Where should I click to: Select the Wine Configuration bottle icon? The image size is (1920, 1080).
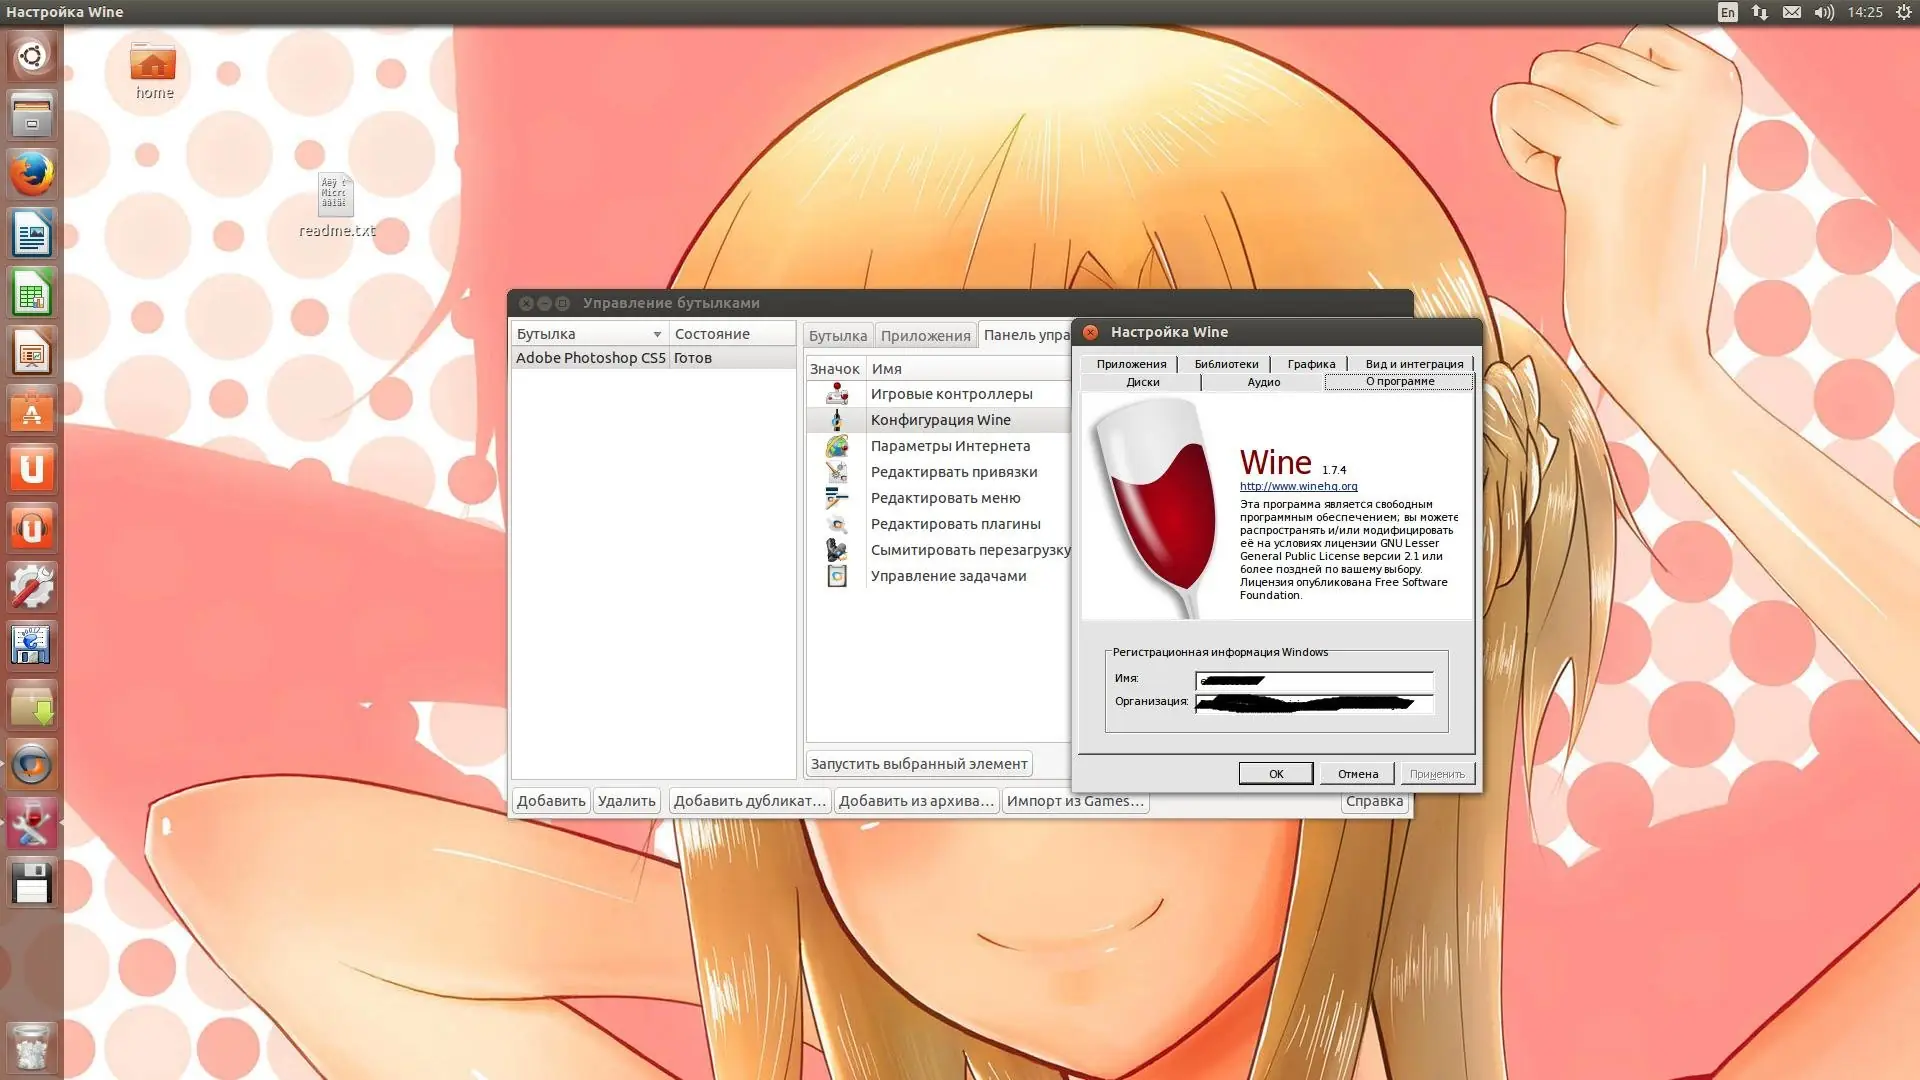pyautogui.click(x=837, y=420)
